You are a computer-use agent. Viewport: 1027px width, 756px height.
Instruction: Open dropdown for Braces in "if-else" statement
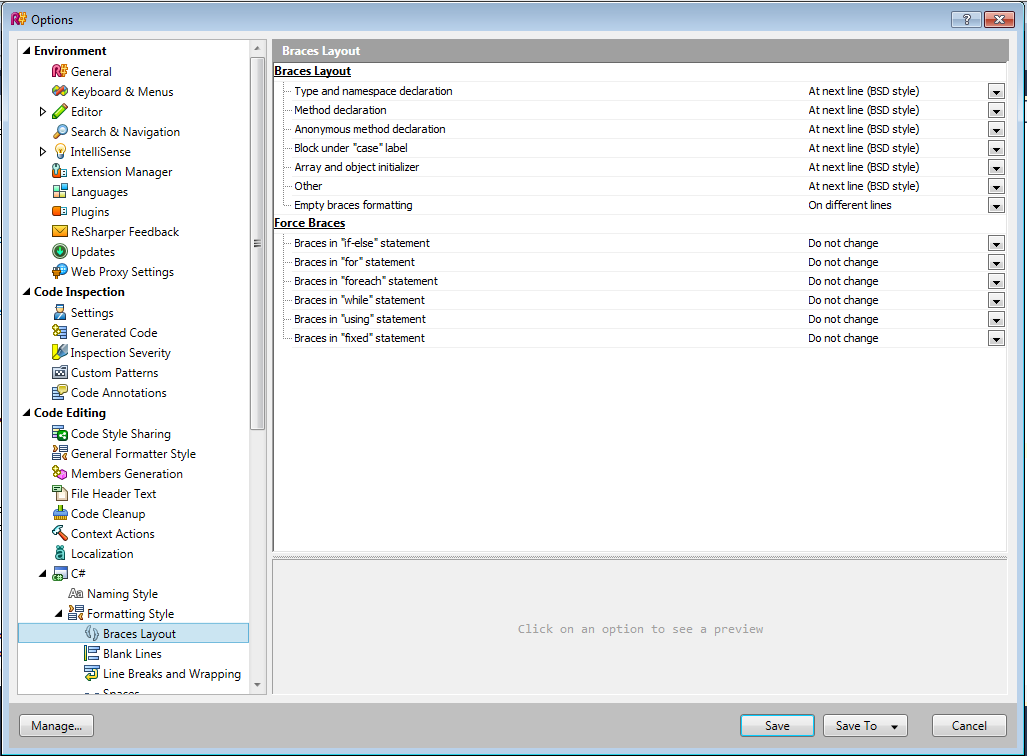pyautogui.click(x=996, y=244)
